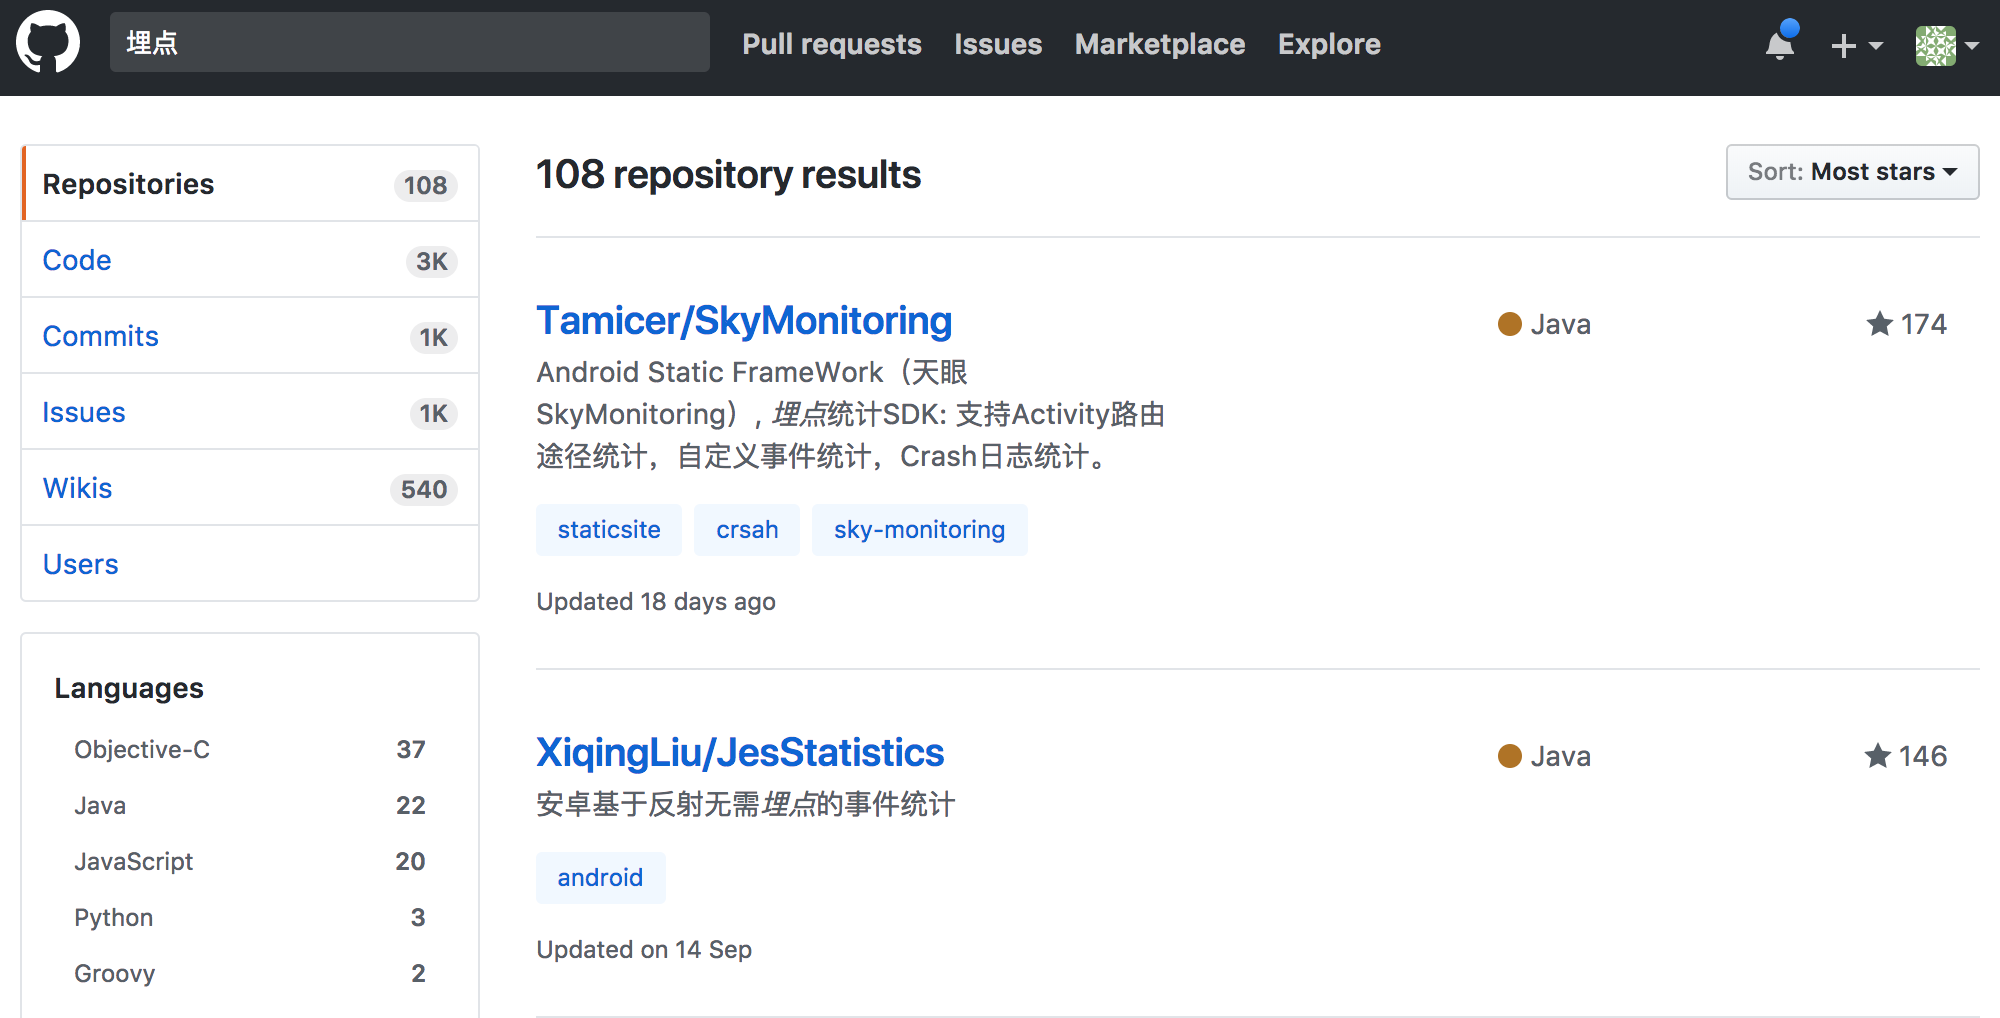Switch to Issues results in sidebar

coord(250,412)
